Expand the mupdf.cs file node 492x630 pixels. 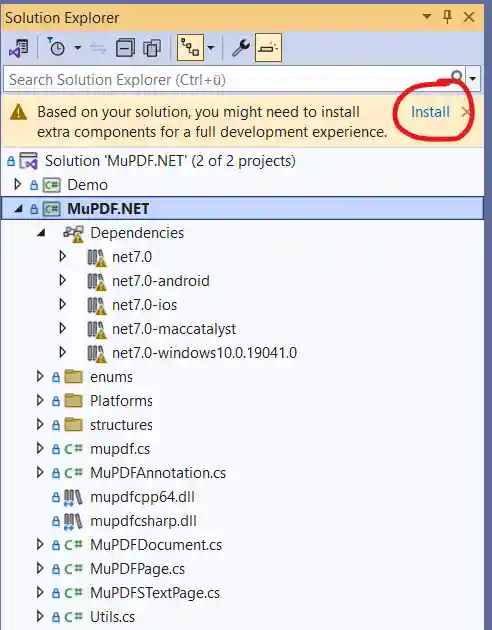pyautogui.click(x=40, y=448)
